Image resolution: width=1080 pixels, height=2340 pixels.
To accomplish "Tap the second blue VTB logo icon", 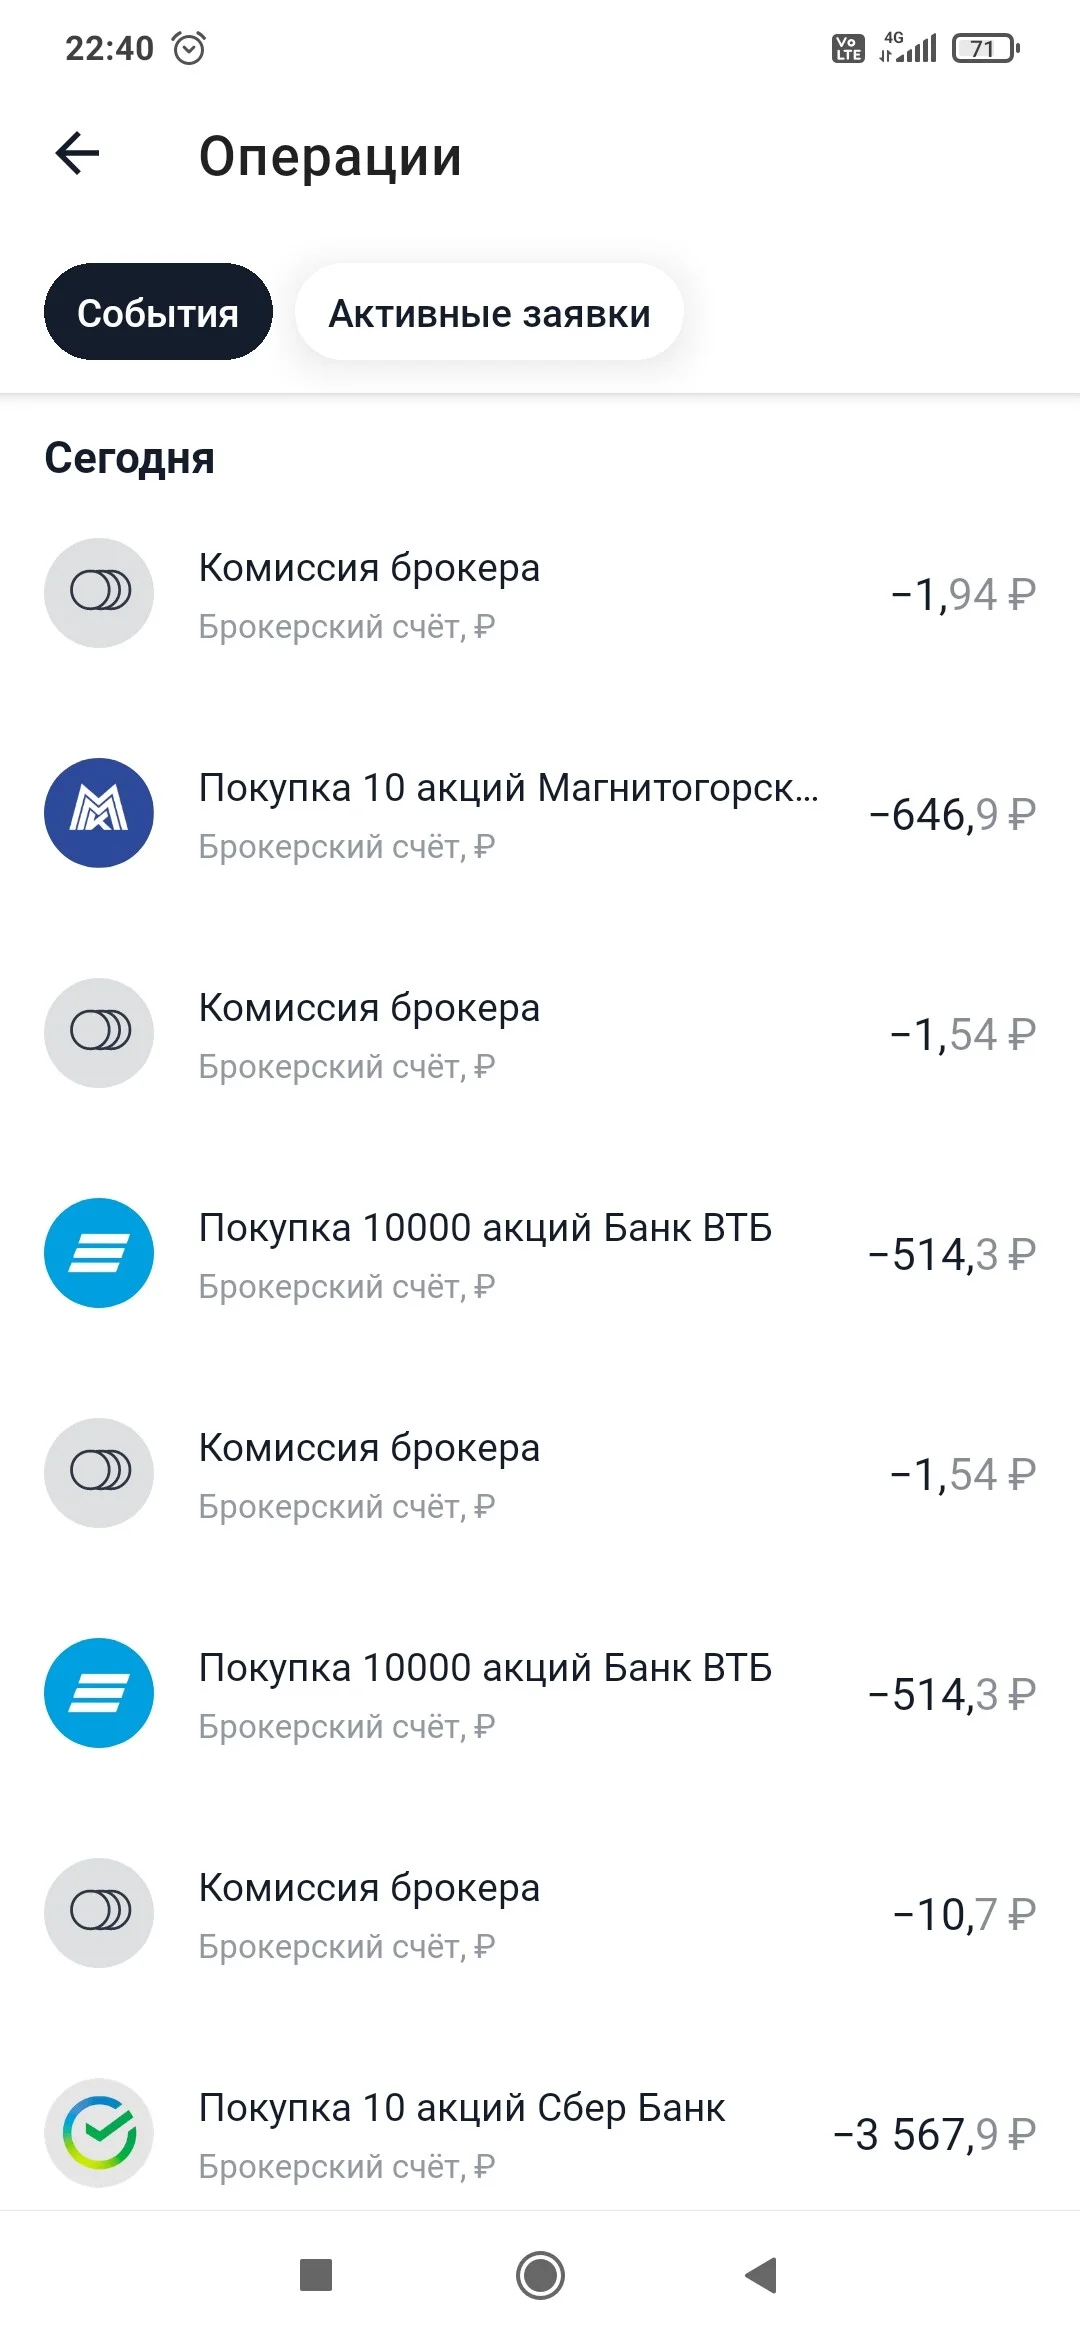I will [x=99, y=1693].
